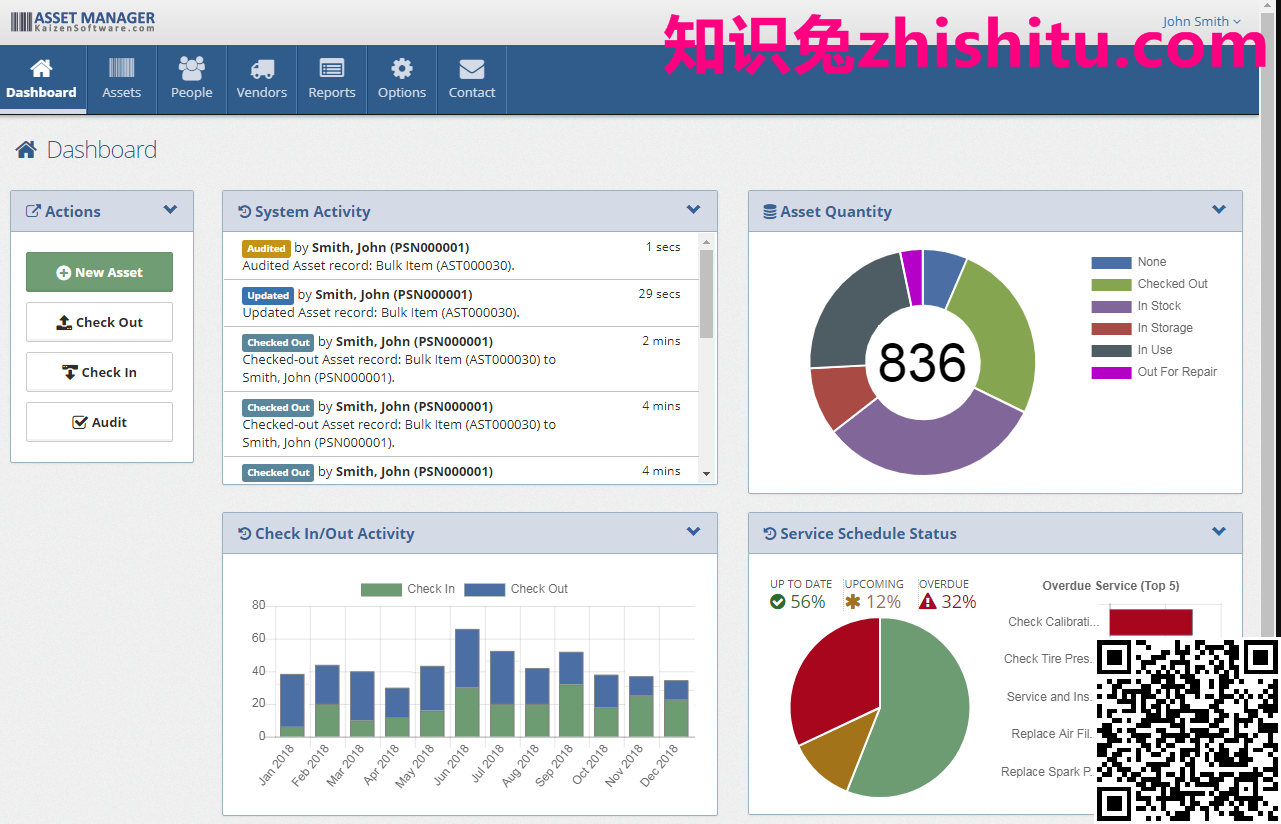This screenshot has height=824, width=1281.
Task: Click the Contact envelope icon
Action: [x=472, y=68]
